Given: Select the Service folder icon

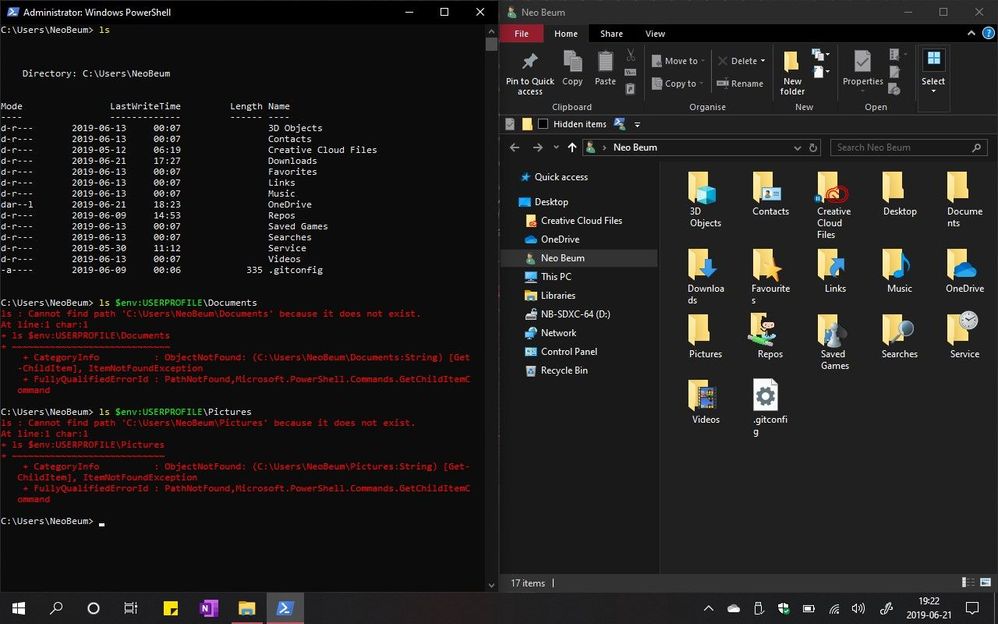Looking at the screenshot, I should (962, 329).
